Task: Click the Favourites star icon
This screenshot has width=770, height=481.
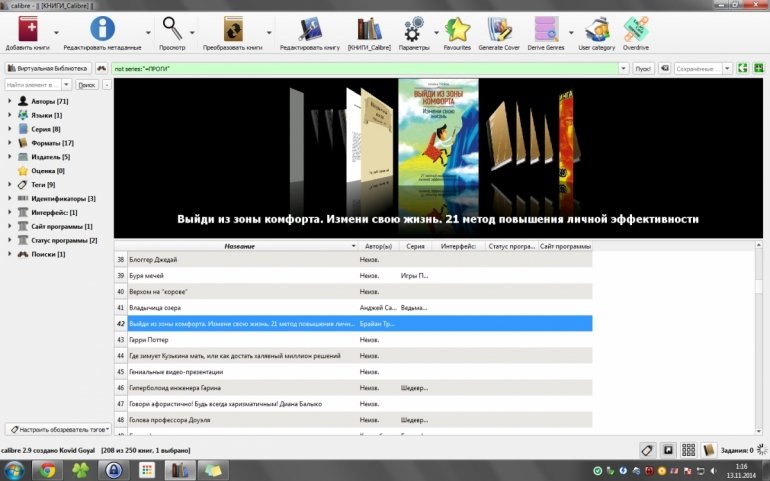Action: coord(457,29)
